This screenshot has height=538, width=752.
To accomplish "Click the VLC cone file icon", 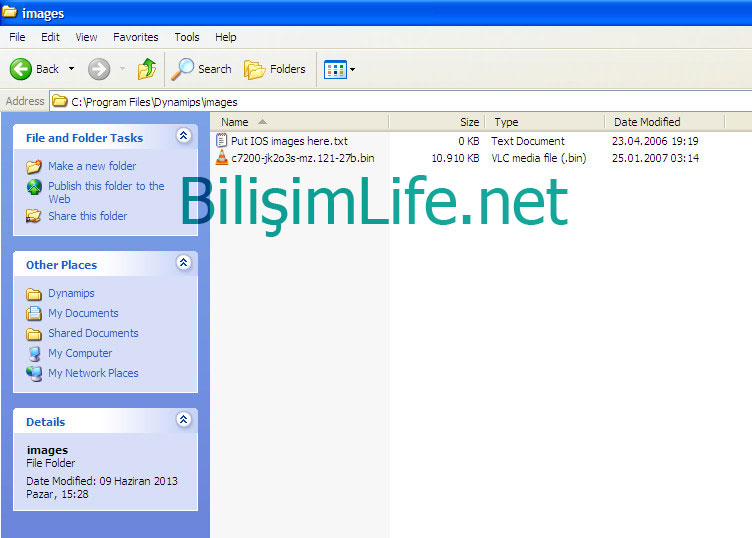I will [x=222, y=157].
